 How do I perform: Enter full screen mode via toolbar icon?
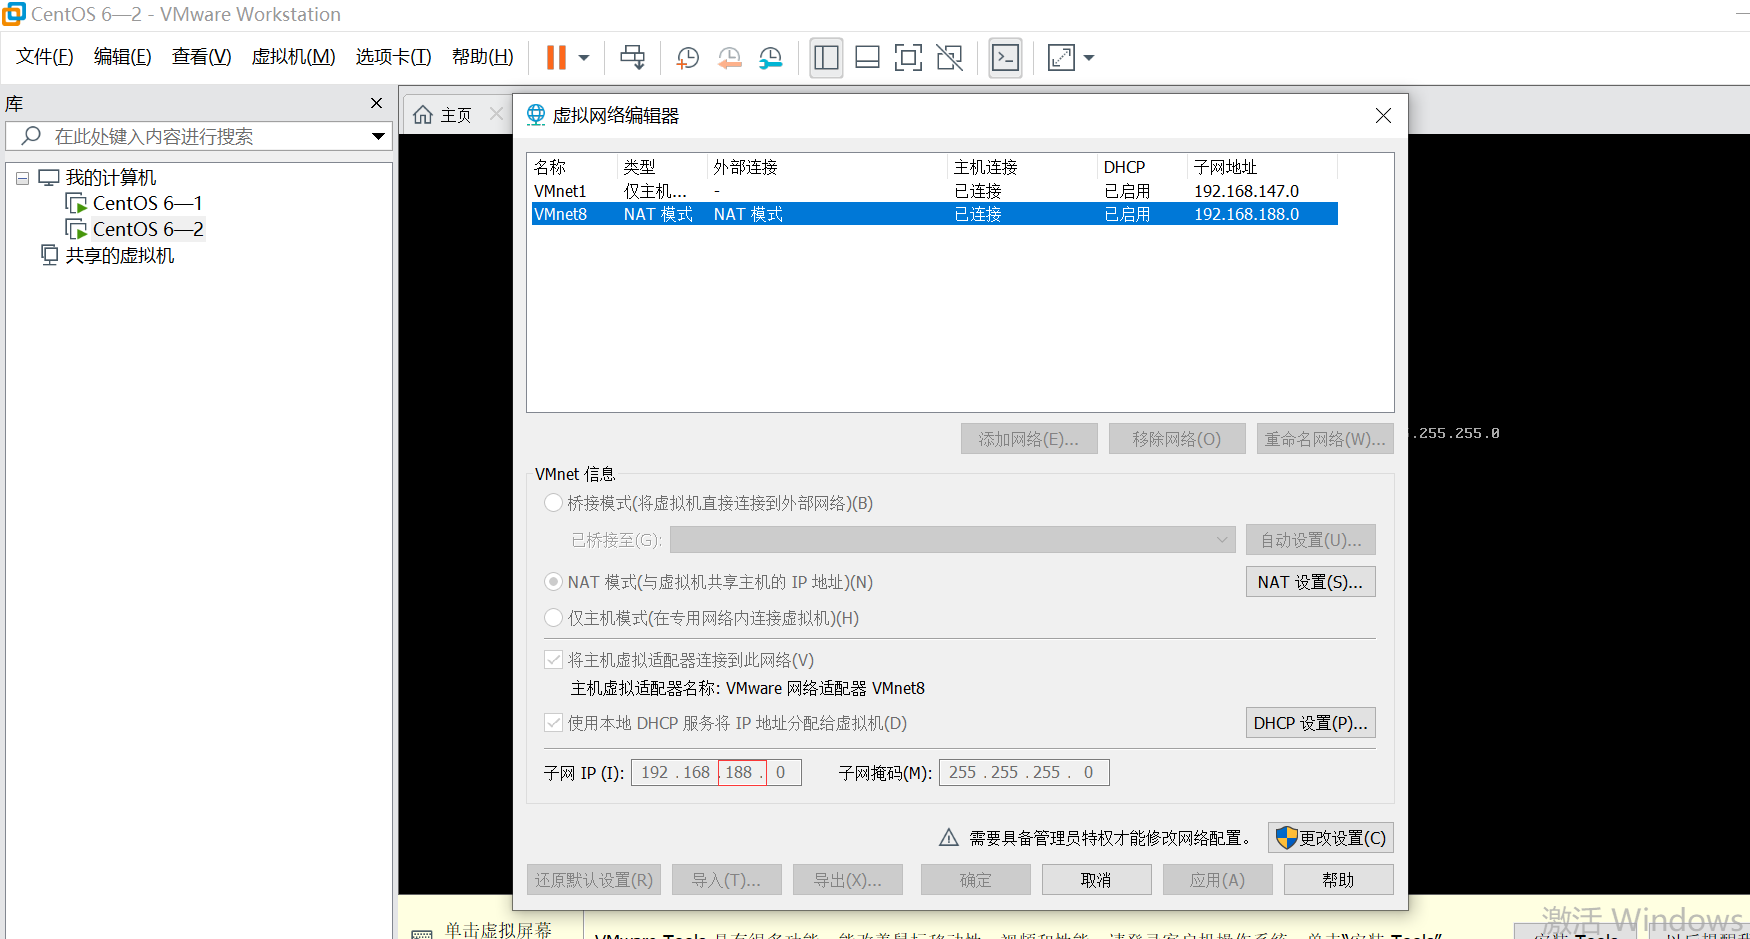point(908,58)
